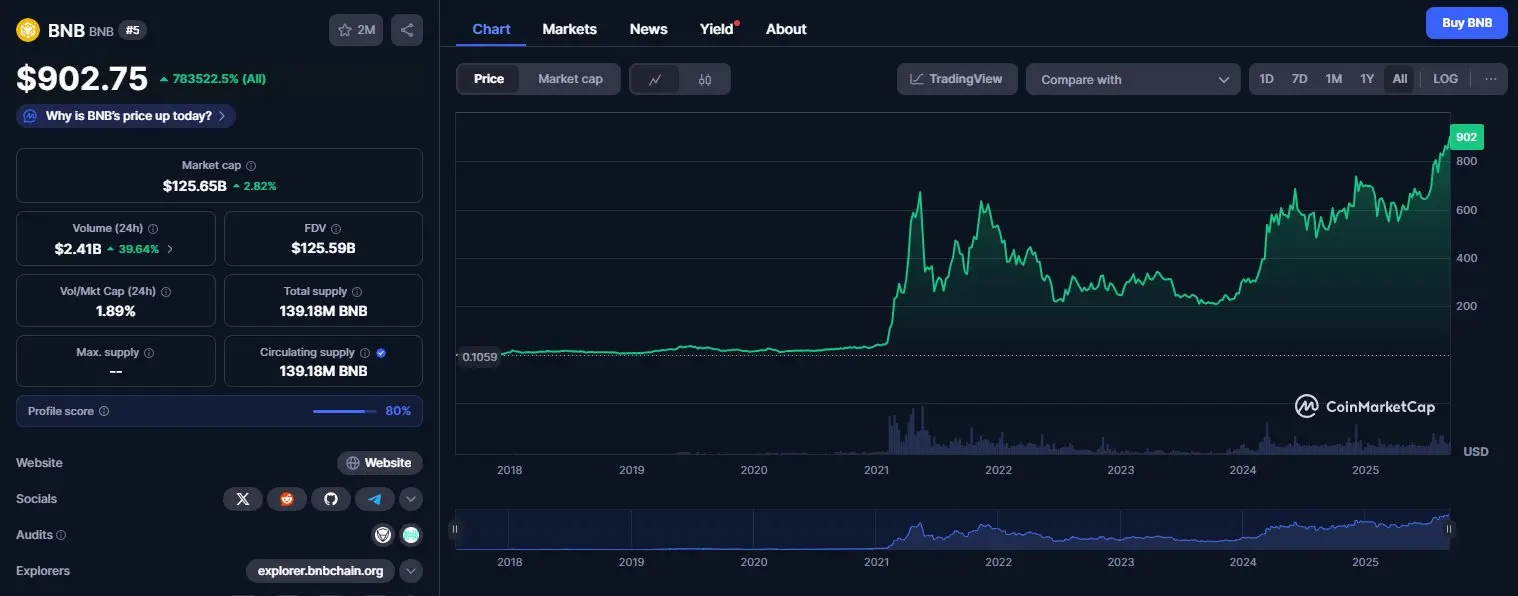The image size is (1518, 596).
Task: Click the right range slider handle
Action: (1448, 529)
